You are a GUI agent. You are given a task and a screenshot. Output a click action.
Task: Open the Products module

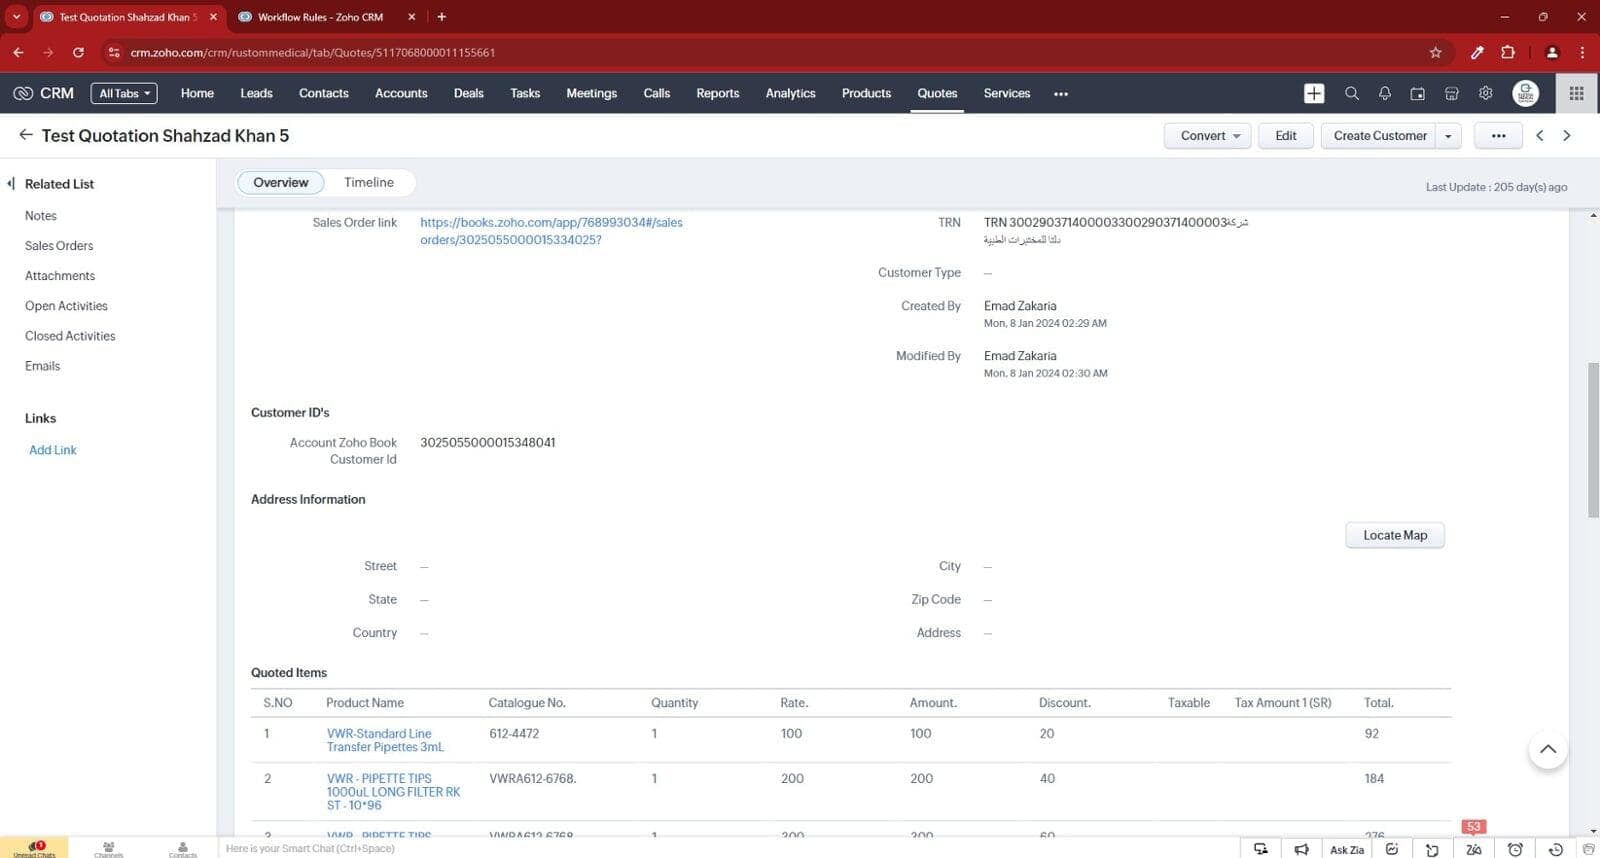(x=866, y=93)
